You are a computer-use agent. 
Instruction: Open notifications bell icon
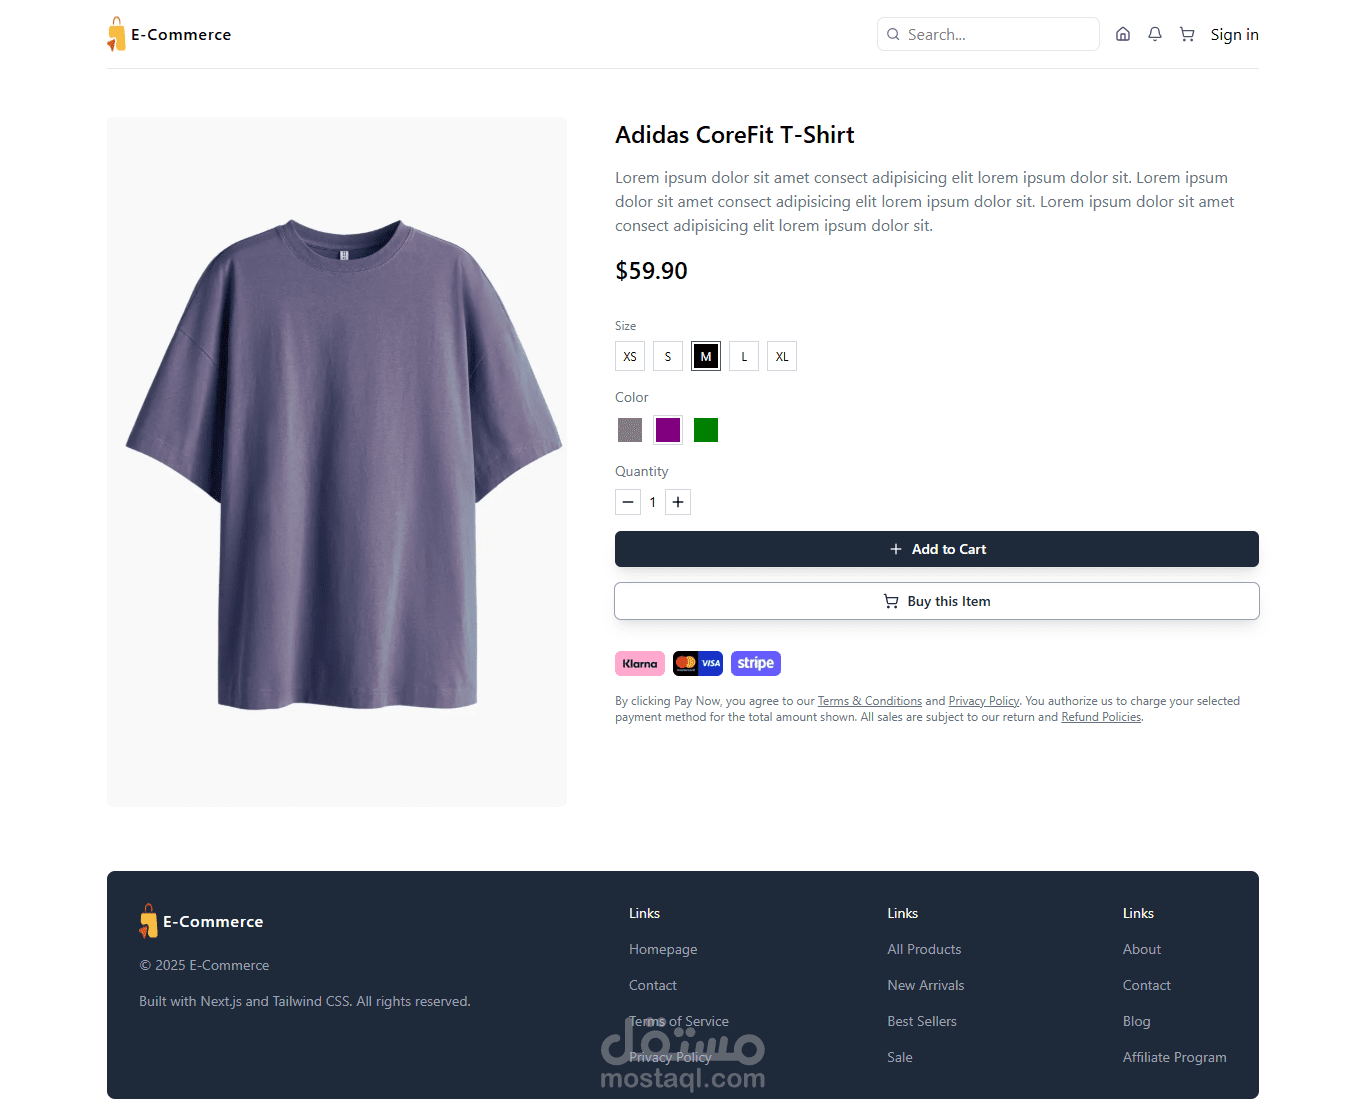1155,34
